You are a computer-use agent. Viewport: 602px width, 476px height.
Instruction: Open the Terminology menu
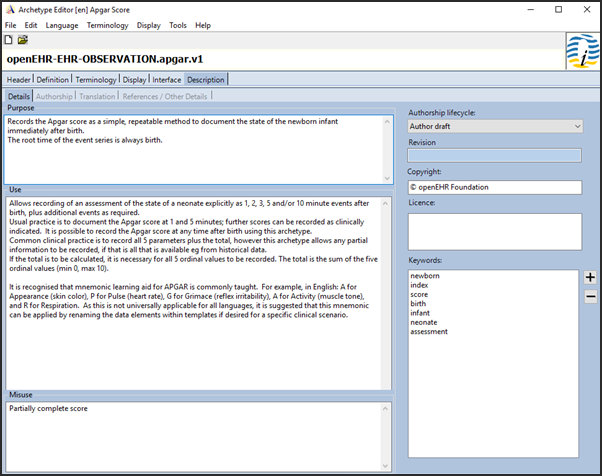(108, 25)
